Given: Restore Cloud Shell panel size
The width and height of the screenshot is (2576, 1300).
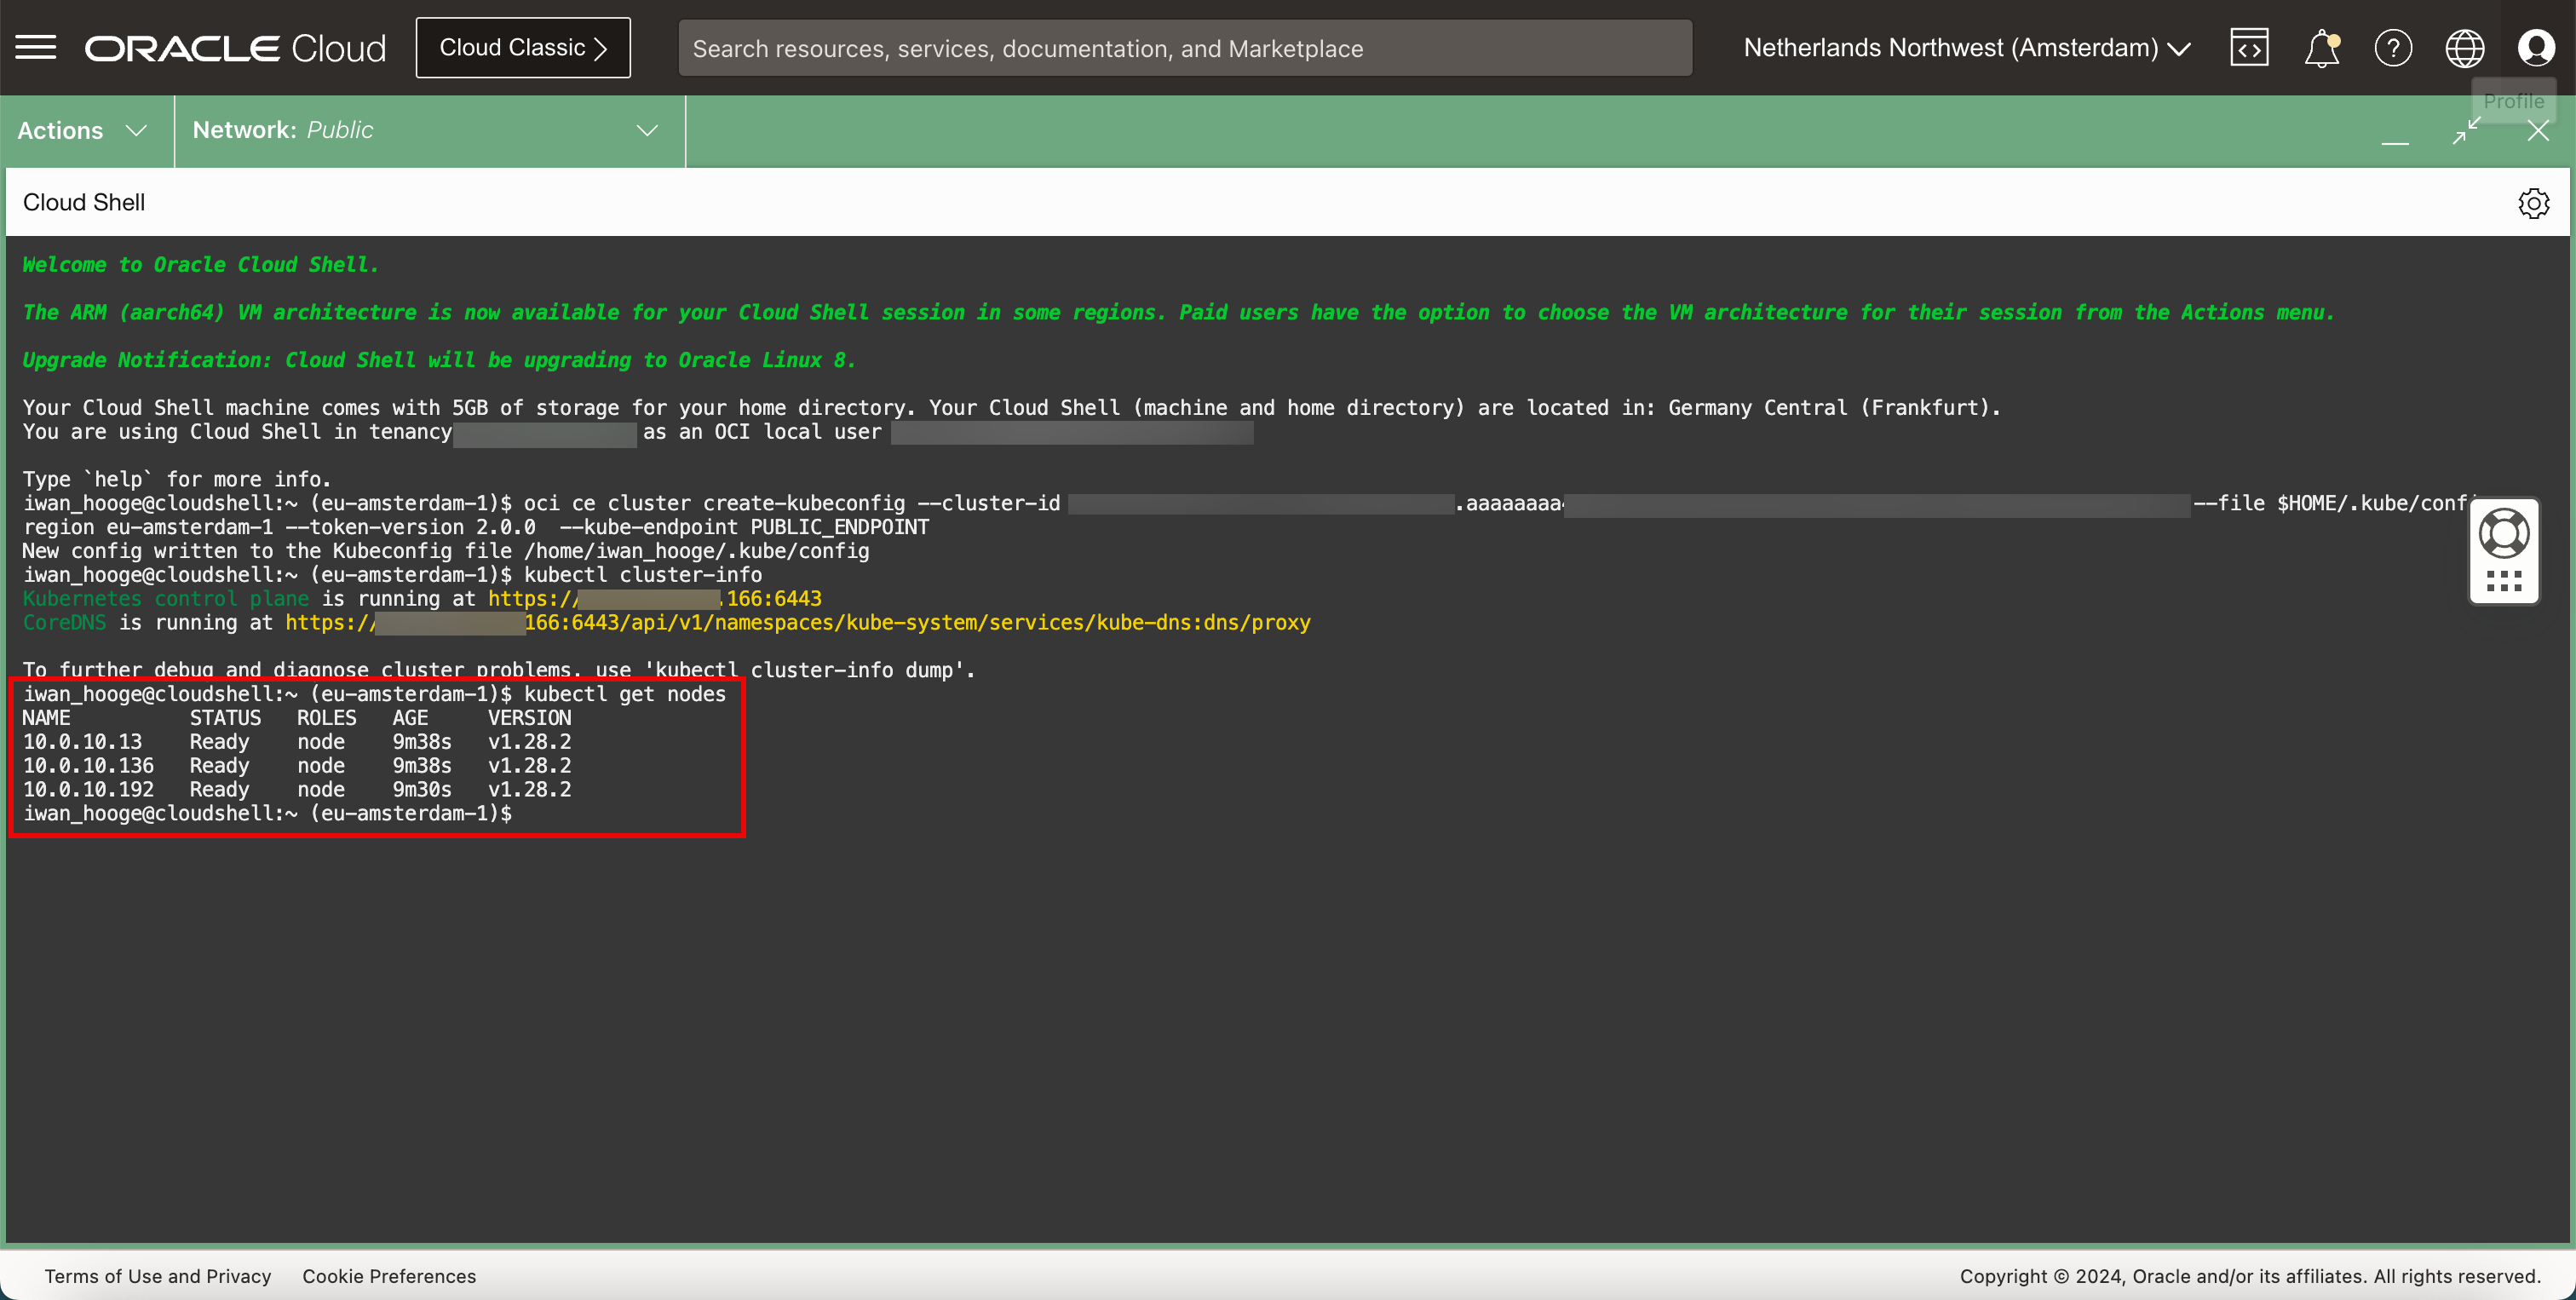Looking at the screenshot, I should 2466,130.
